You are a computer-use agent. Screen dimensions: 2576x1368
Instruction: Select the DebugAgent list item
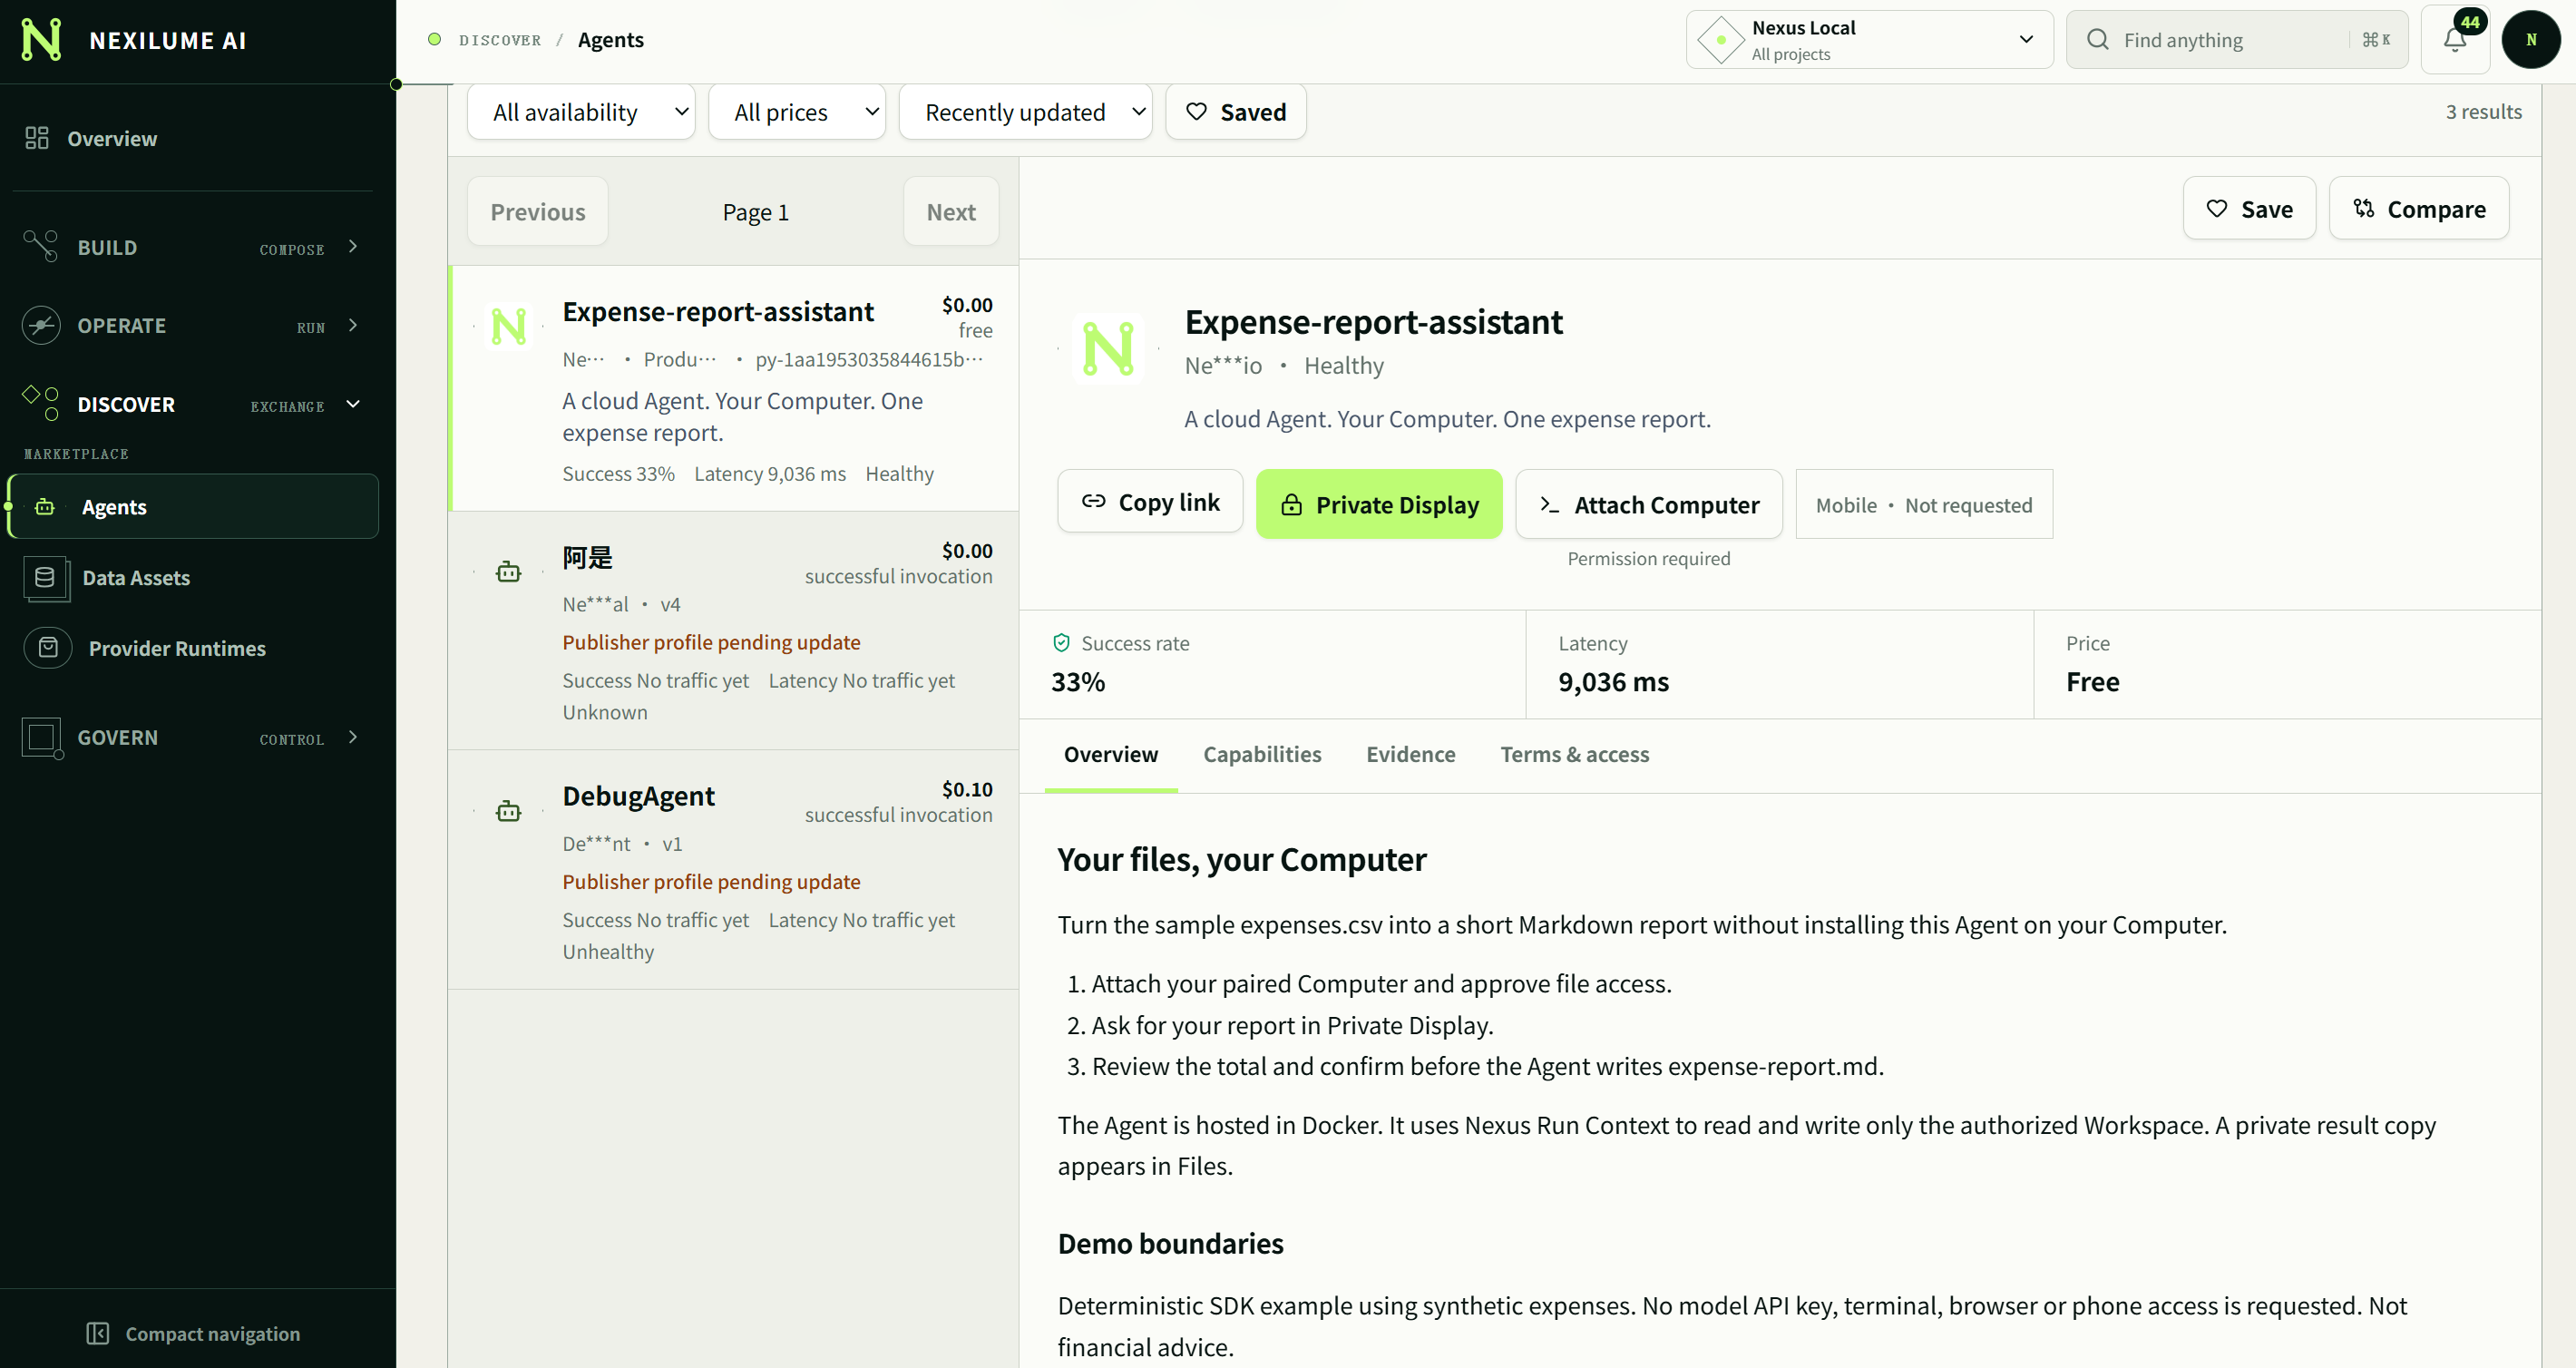733,870
